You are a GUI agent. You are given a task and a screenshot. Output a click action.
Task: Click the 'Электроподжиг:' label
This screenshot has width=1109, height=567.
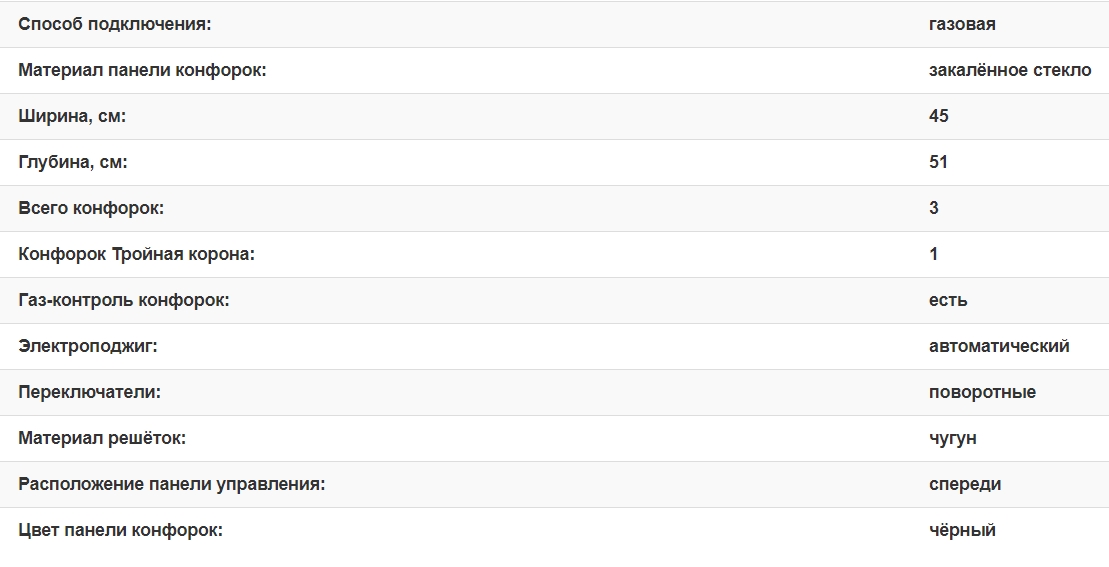click(88, 346)
